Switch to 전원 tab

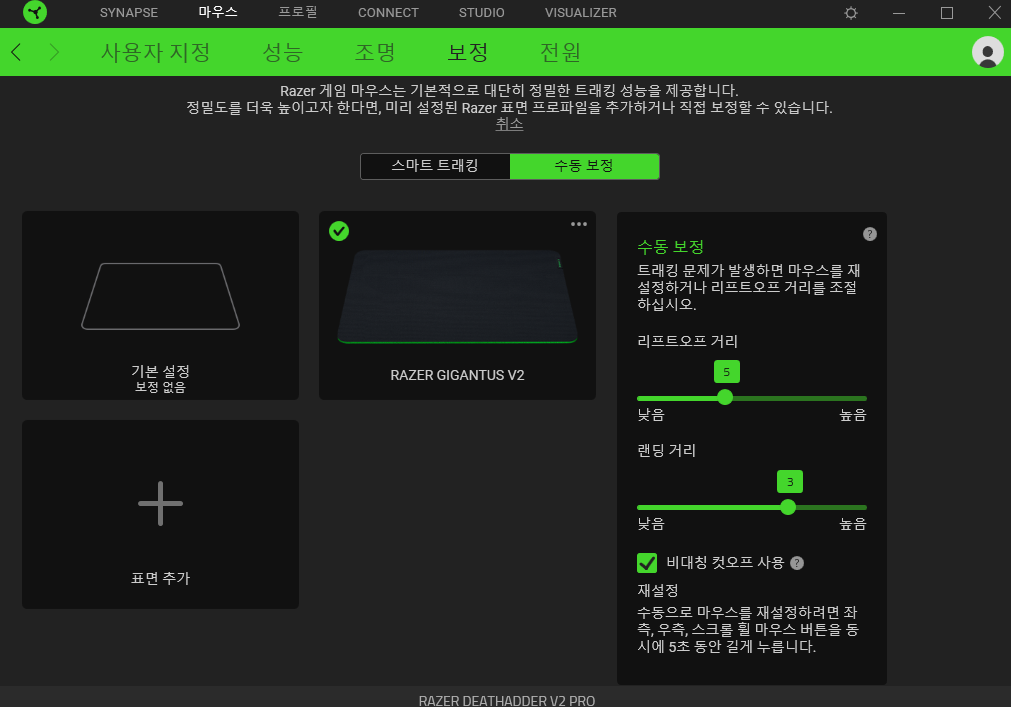[560, 52]
